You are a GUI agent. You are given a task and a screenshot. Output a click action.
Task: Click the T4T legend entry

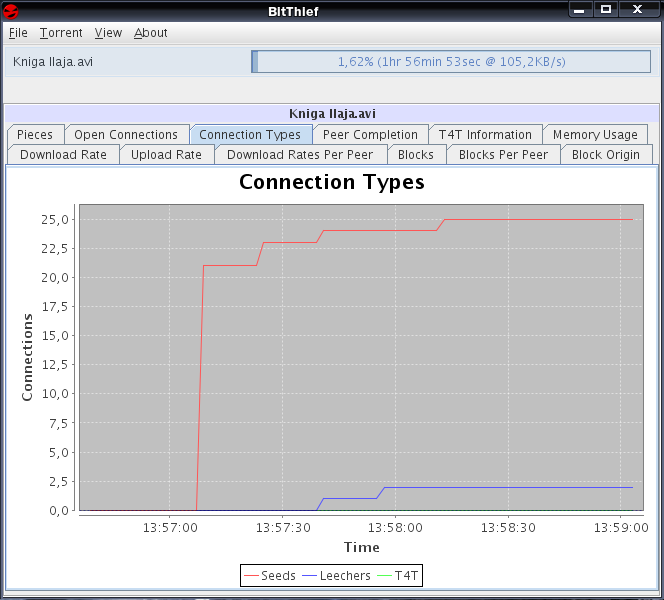(x=397, y=575)
